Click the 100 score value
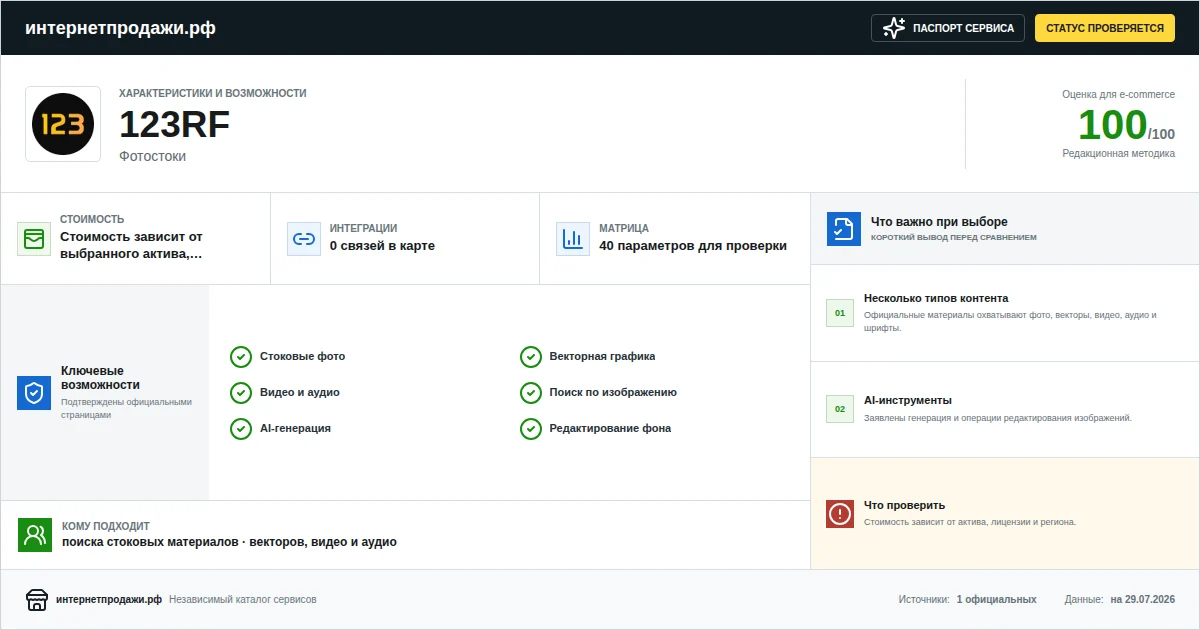Viewport: 1200px width, 630px height. [x=1112, y=125]
